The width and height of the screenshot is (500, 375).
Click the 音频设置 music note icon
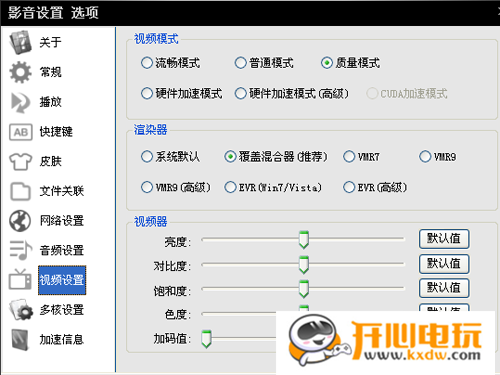tap(21, 250)
